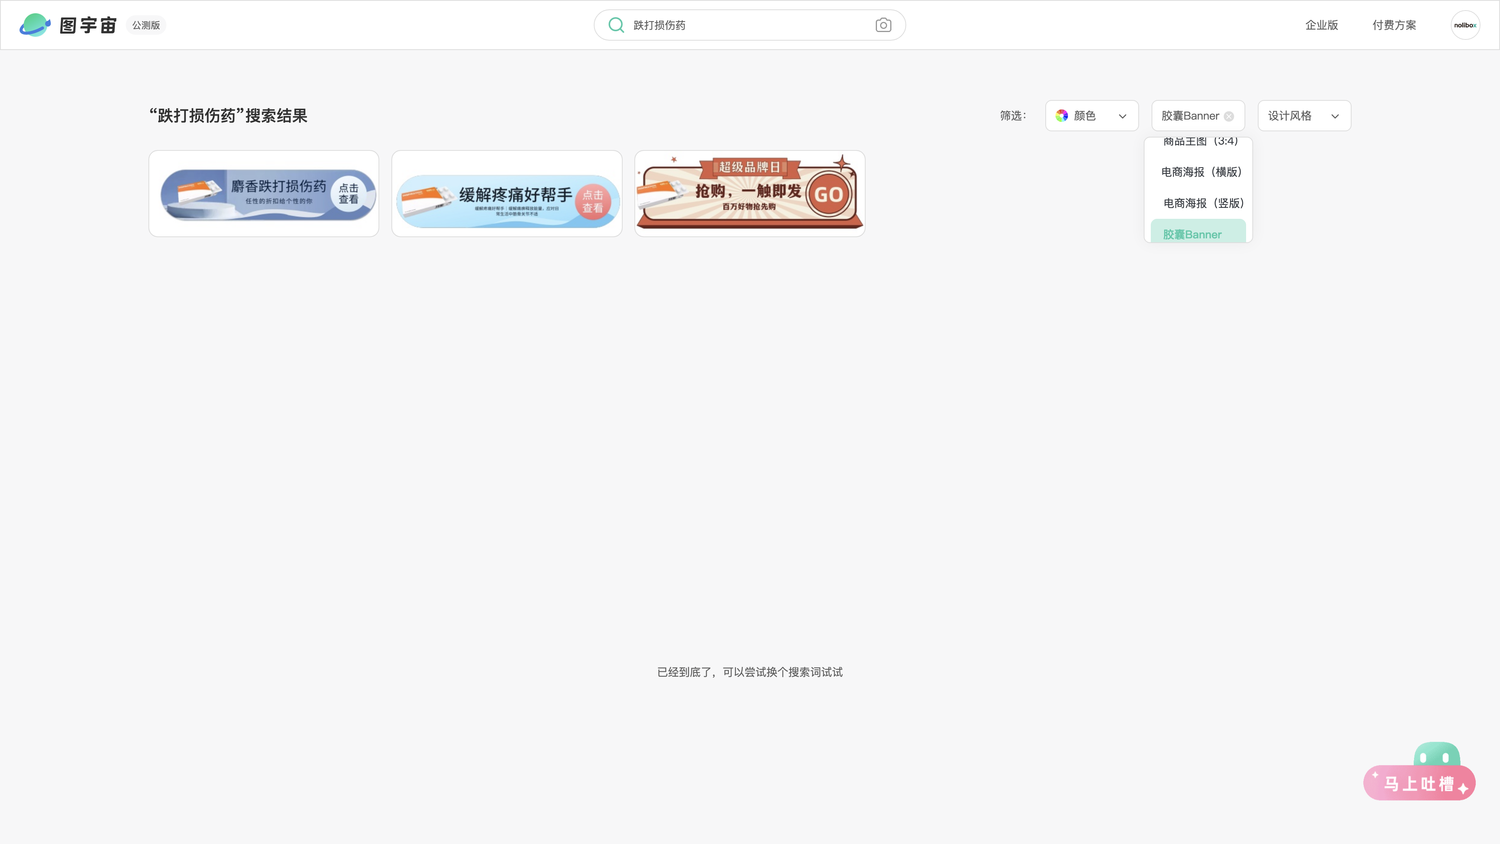1500x844 pixels.
Task: Open the 设计风格 dropdown
Action: [1304, 116]
